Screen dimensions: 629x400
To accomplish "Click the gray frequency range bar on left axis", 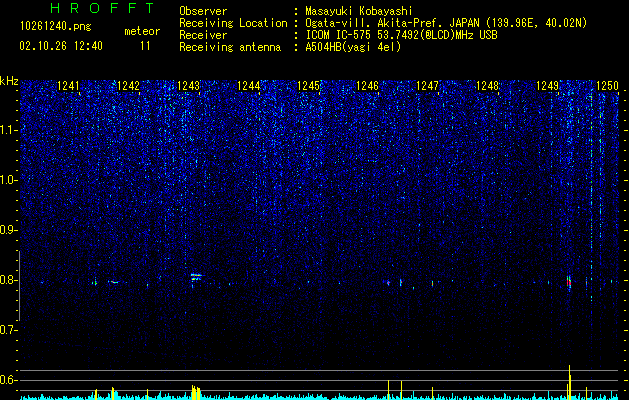I will click(19, 286).
